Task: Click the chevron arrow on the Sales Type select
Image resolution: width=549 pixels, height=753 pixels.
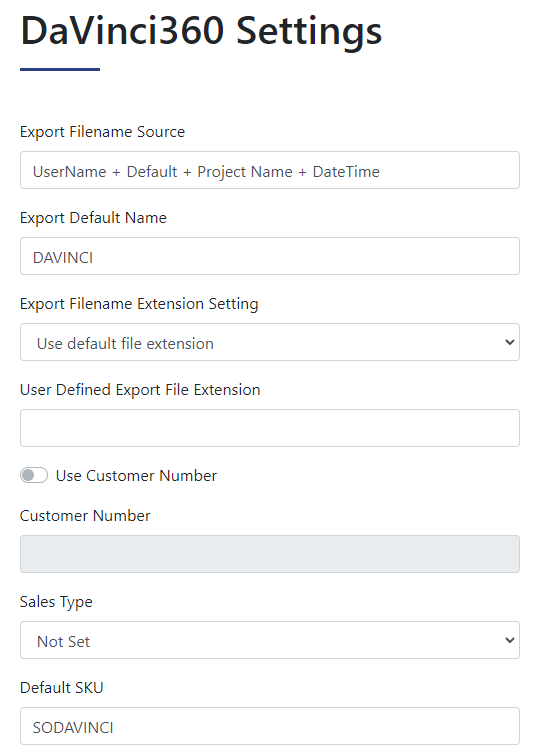Action: coord(509,640)
